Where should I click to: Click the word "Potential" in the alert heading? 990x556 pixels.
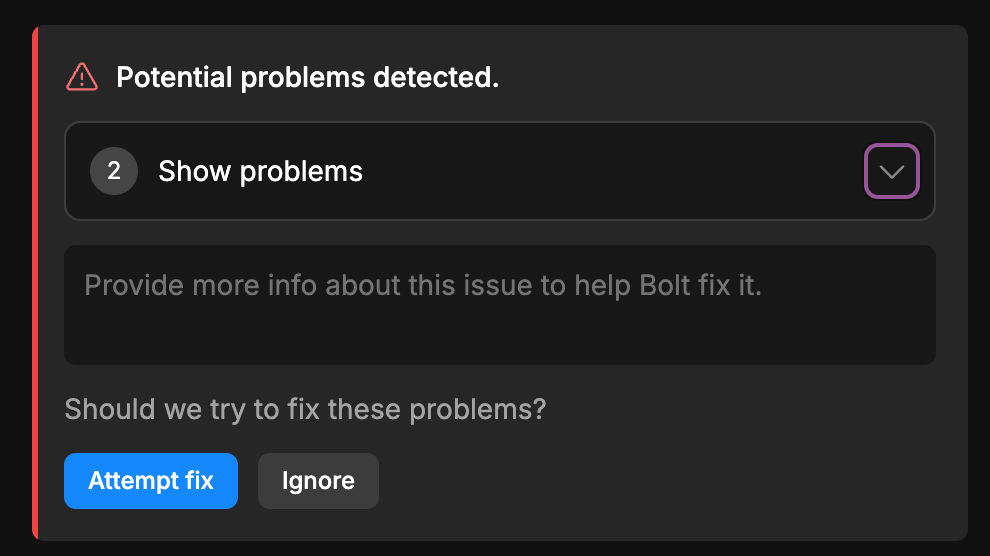[174, 77]
